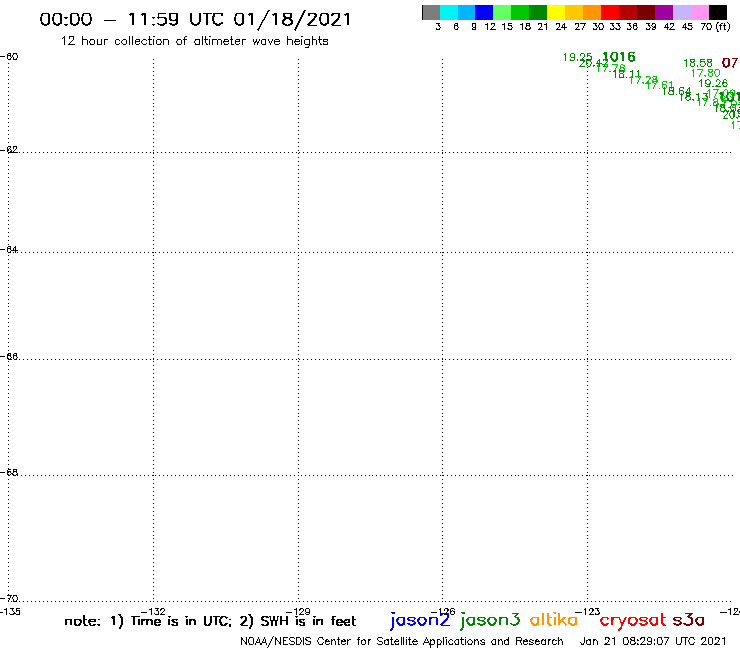The image size is (740, 650).
Task: Select the dark blue legend swatch
Action: click(484, 12)
